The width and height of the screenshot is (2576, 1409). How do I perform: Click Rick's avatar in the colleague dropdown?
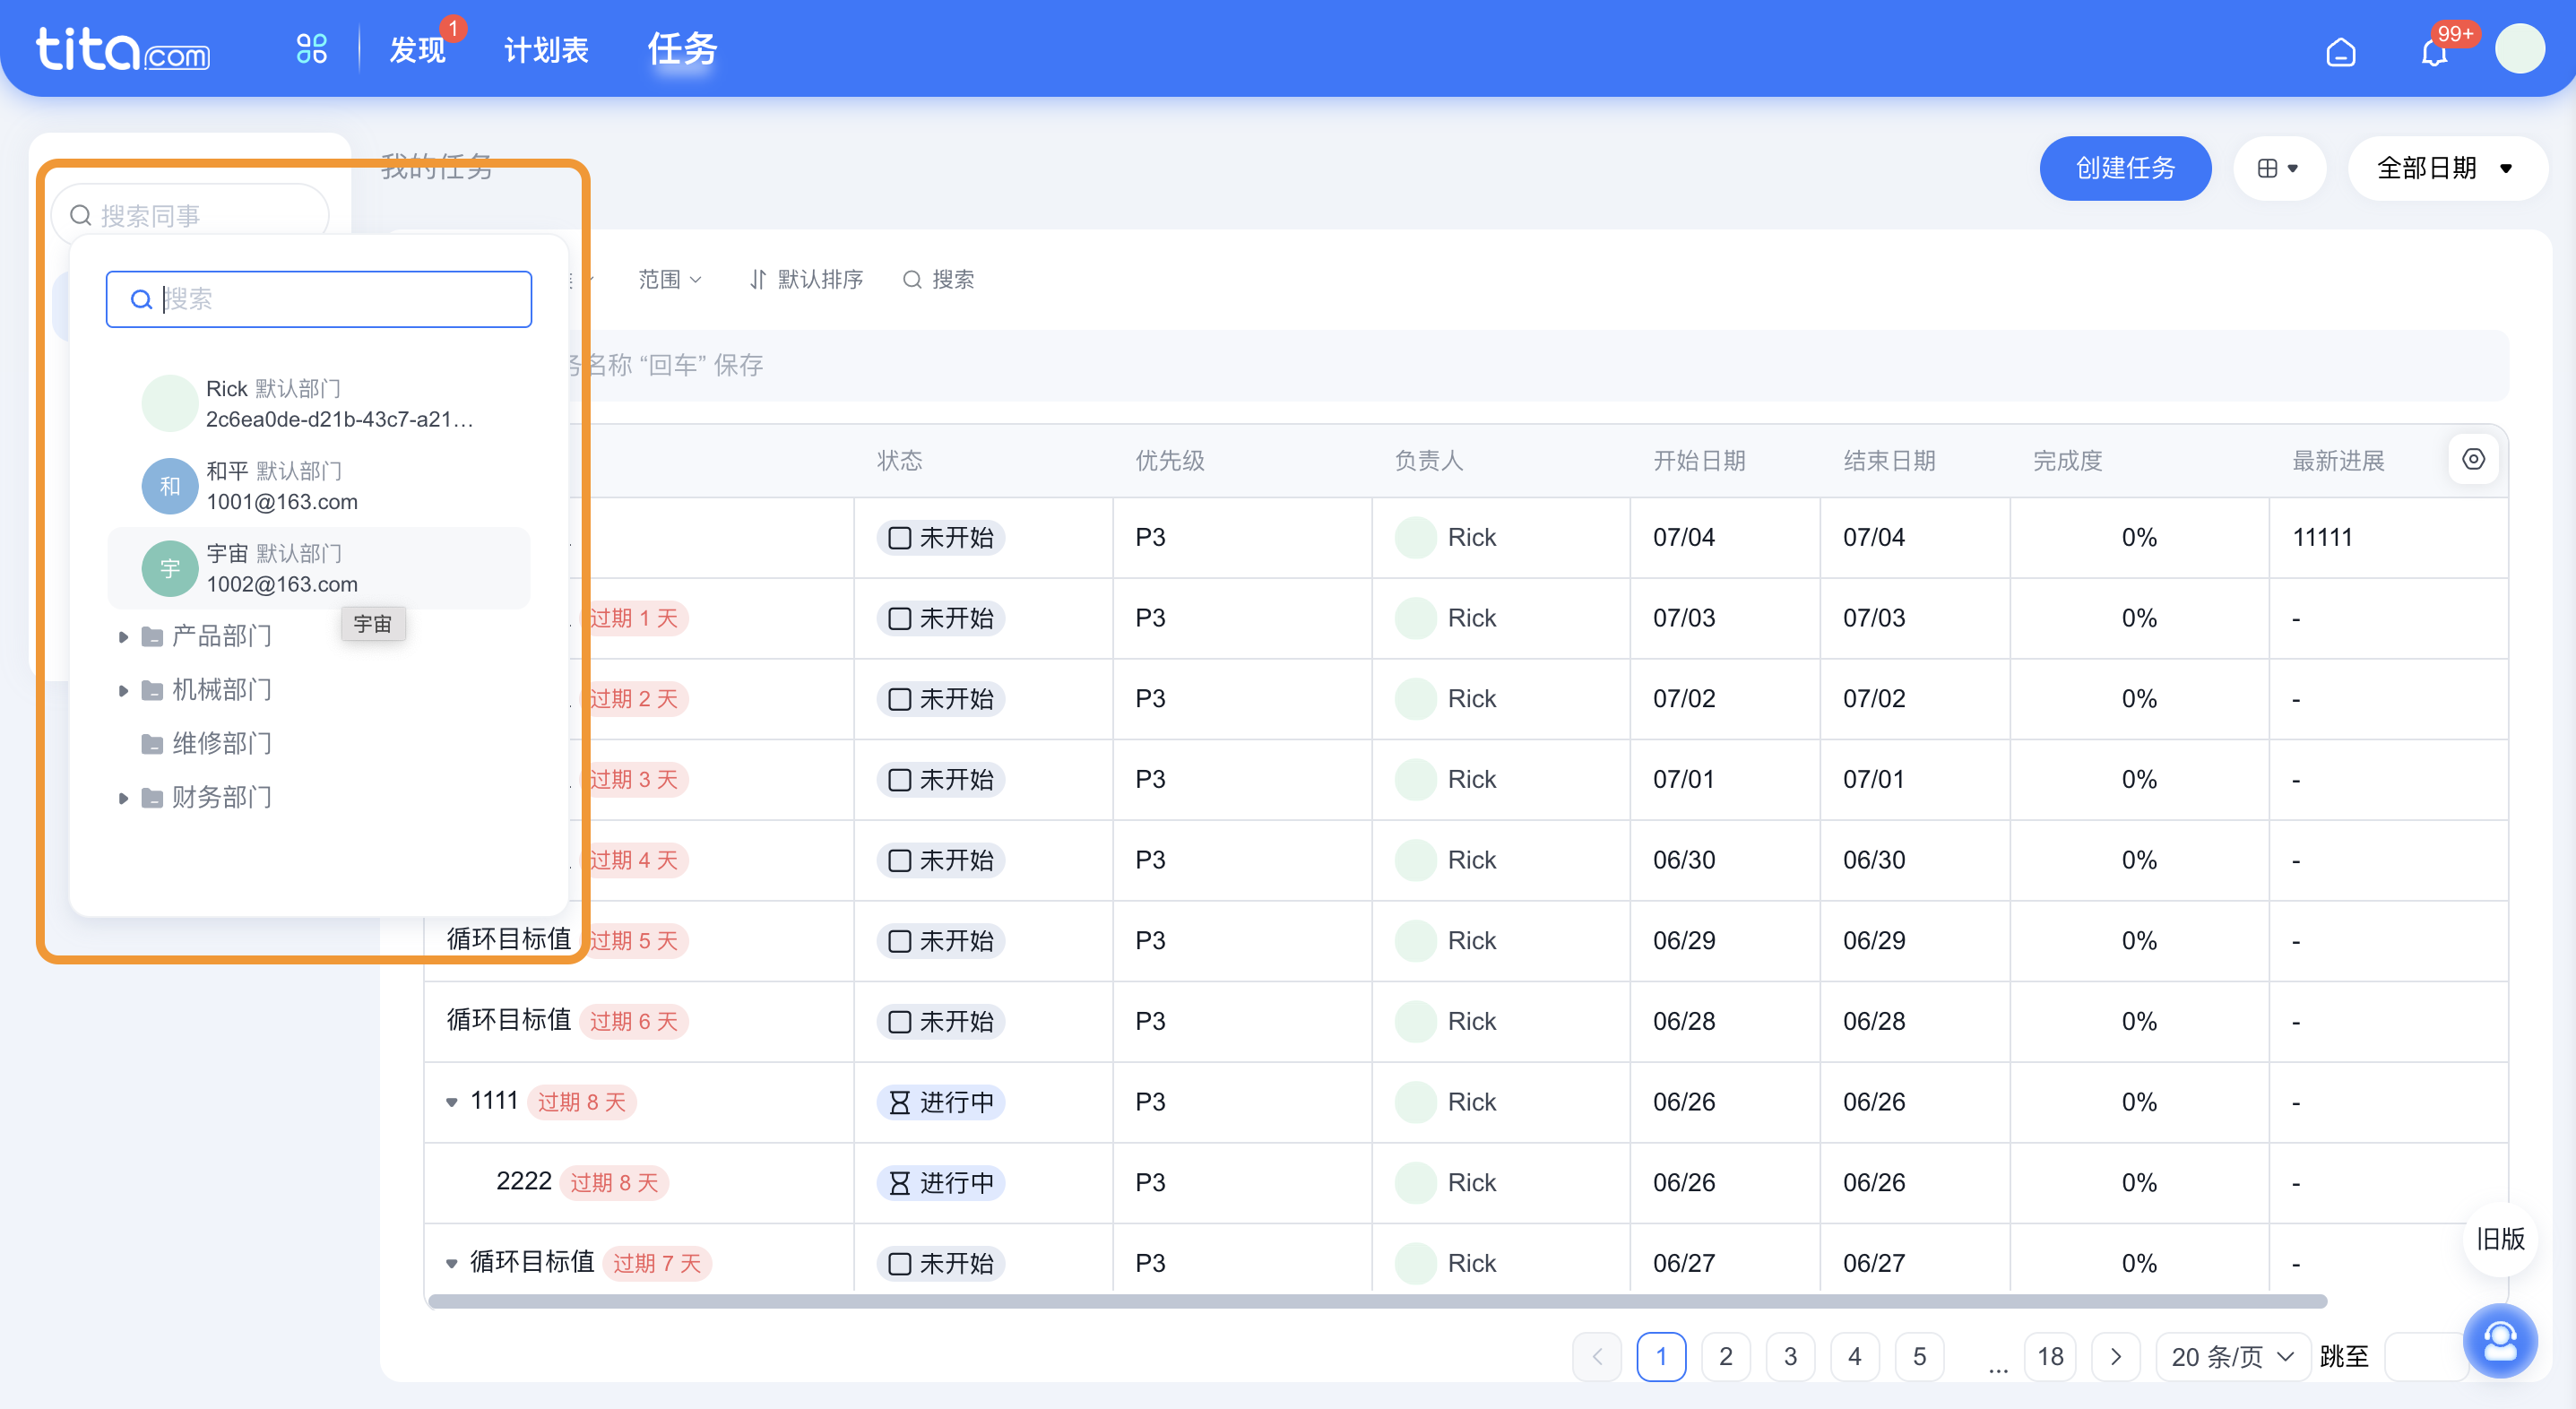pyautogui.click(x=170, y=403)
